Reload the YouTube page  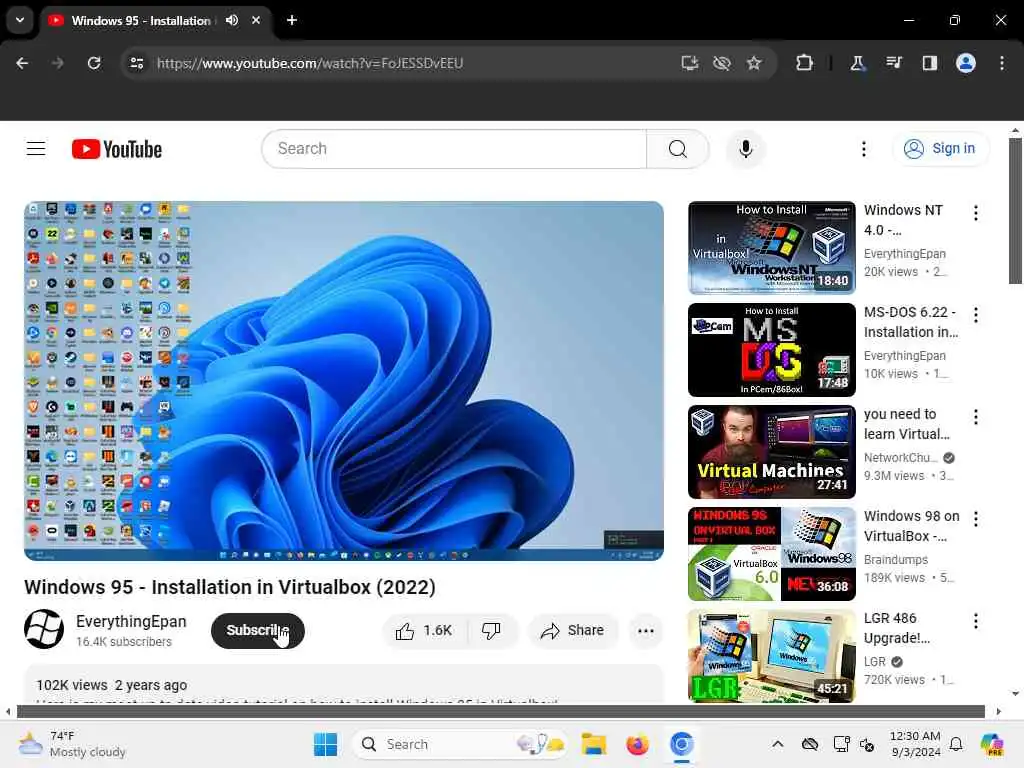coord(94,63)
